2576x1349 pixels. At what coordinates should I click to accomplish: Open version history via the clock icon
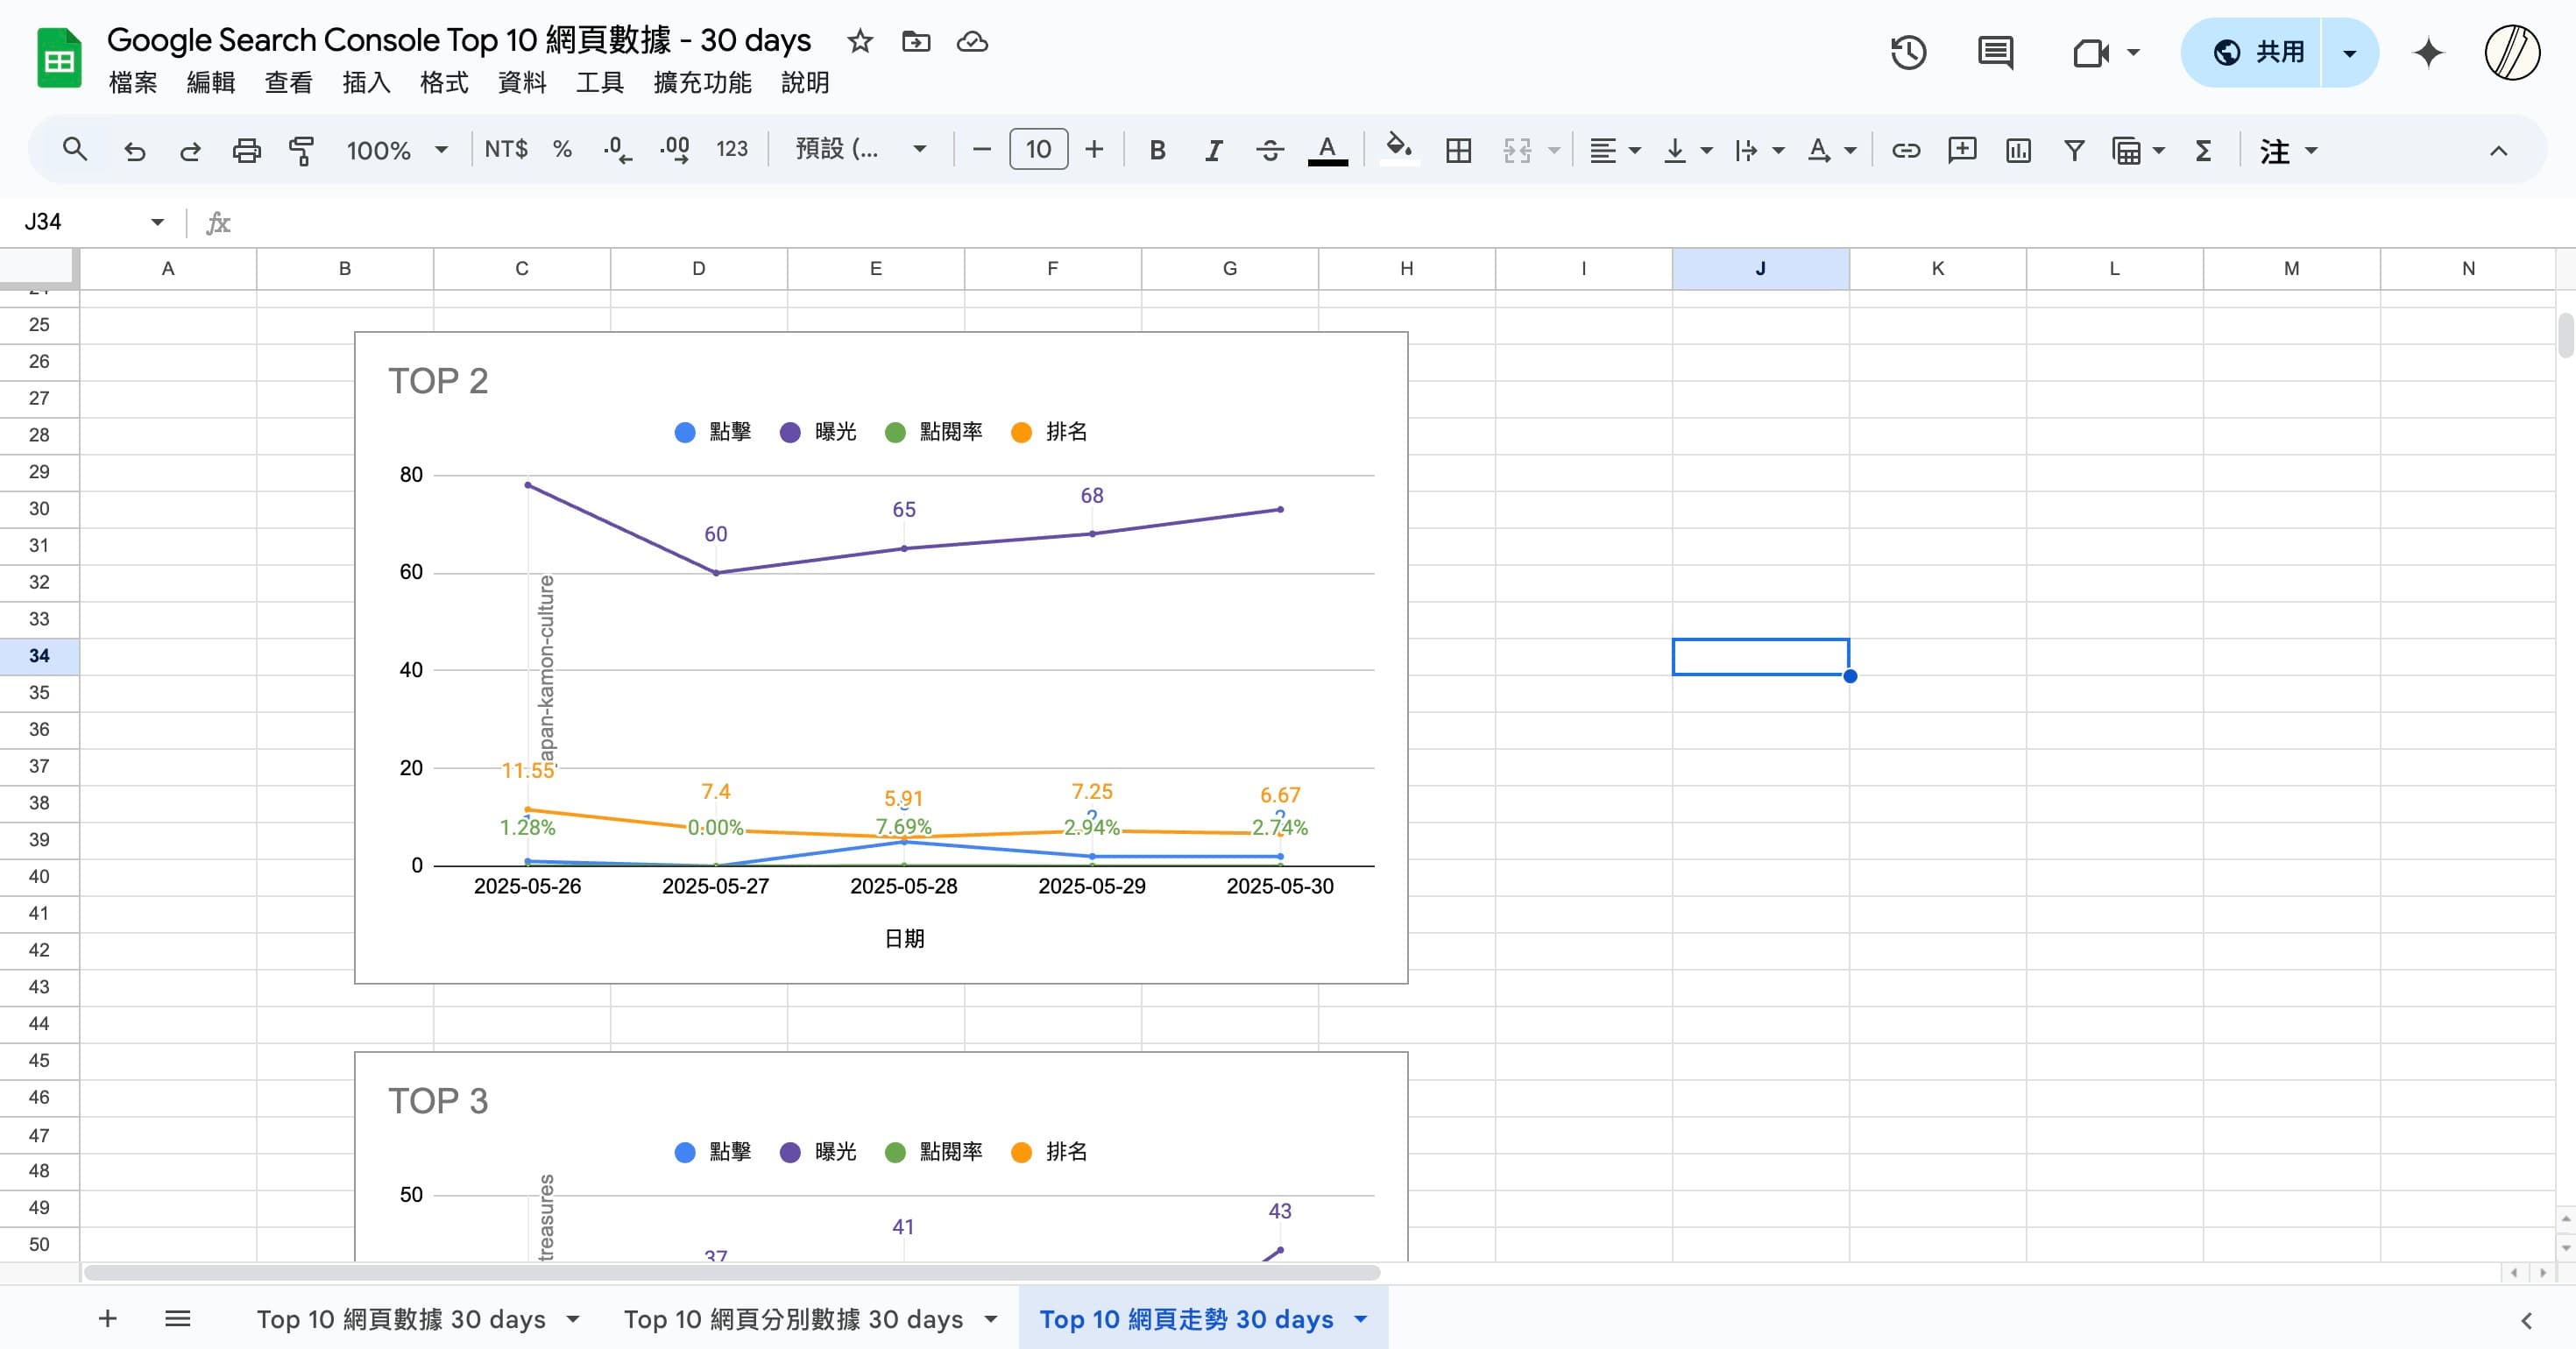pos(1908,52)
